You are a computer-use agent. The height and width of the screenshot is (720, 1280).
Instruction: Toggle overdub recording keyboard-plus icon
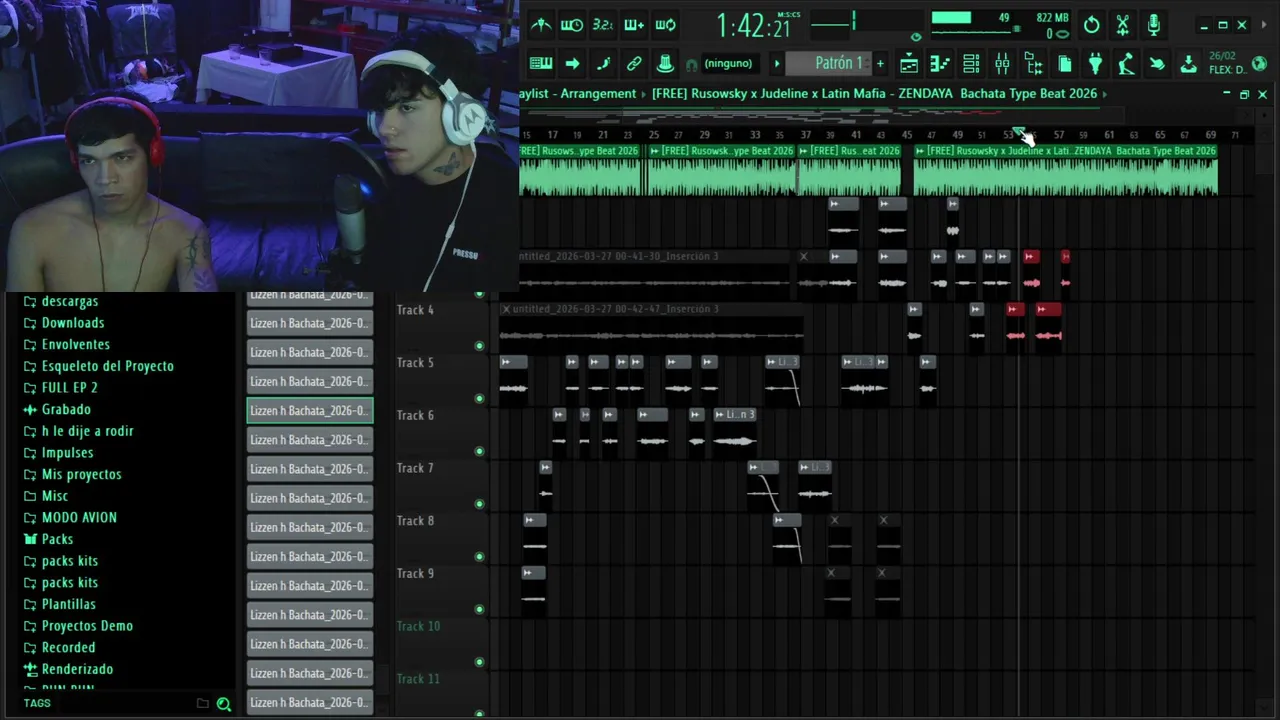634,25
